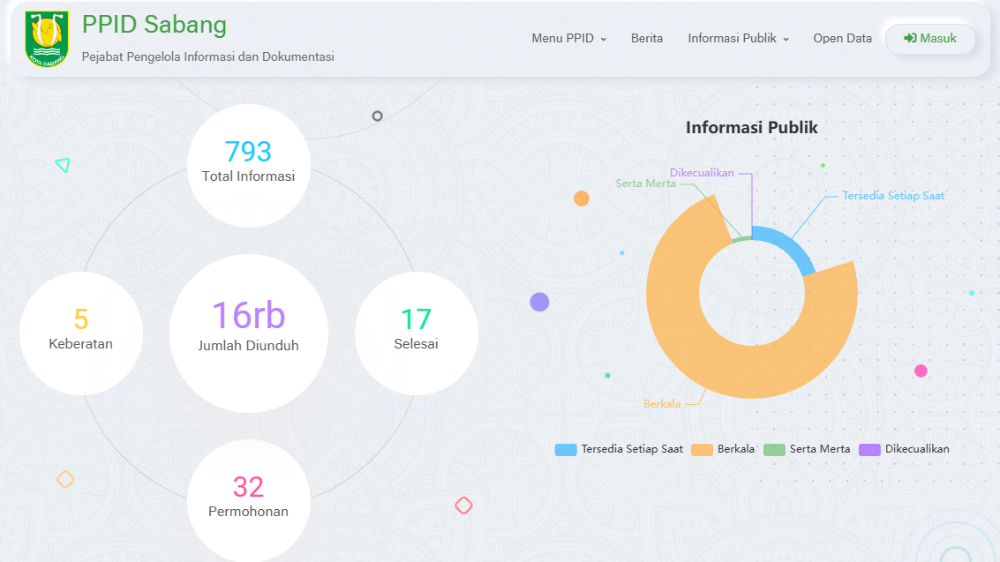This screenshot has width=1000, height=562.
Task: Open the 32 Permohonan circle
Action: [248, 498]
